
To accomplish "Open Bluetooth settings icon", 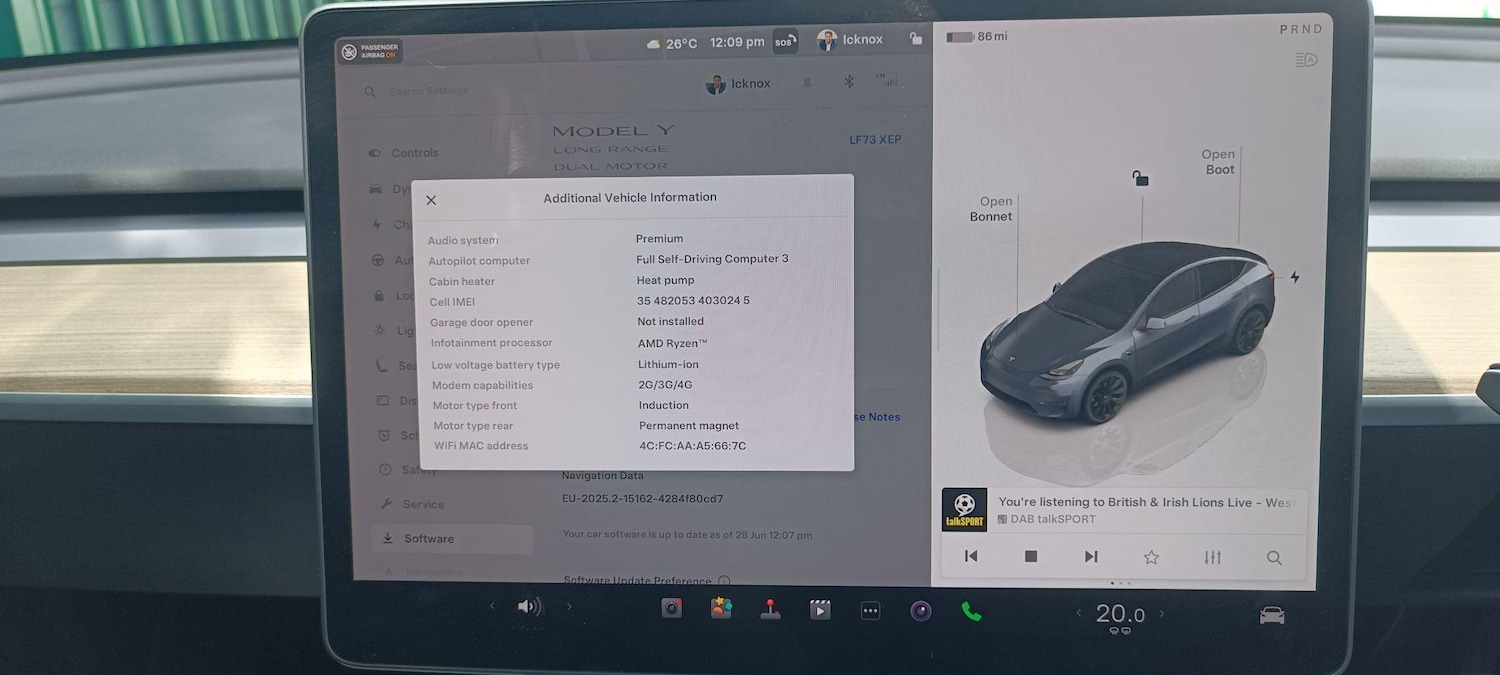I will click(x=849, y=81).
